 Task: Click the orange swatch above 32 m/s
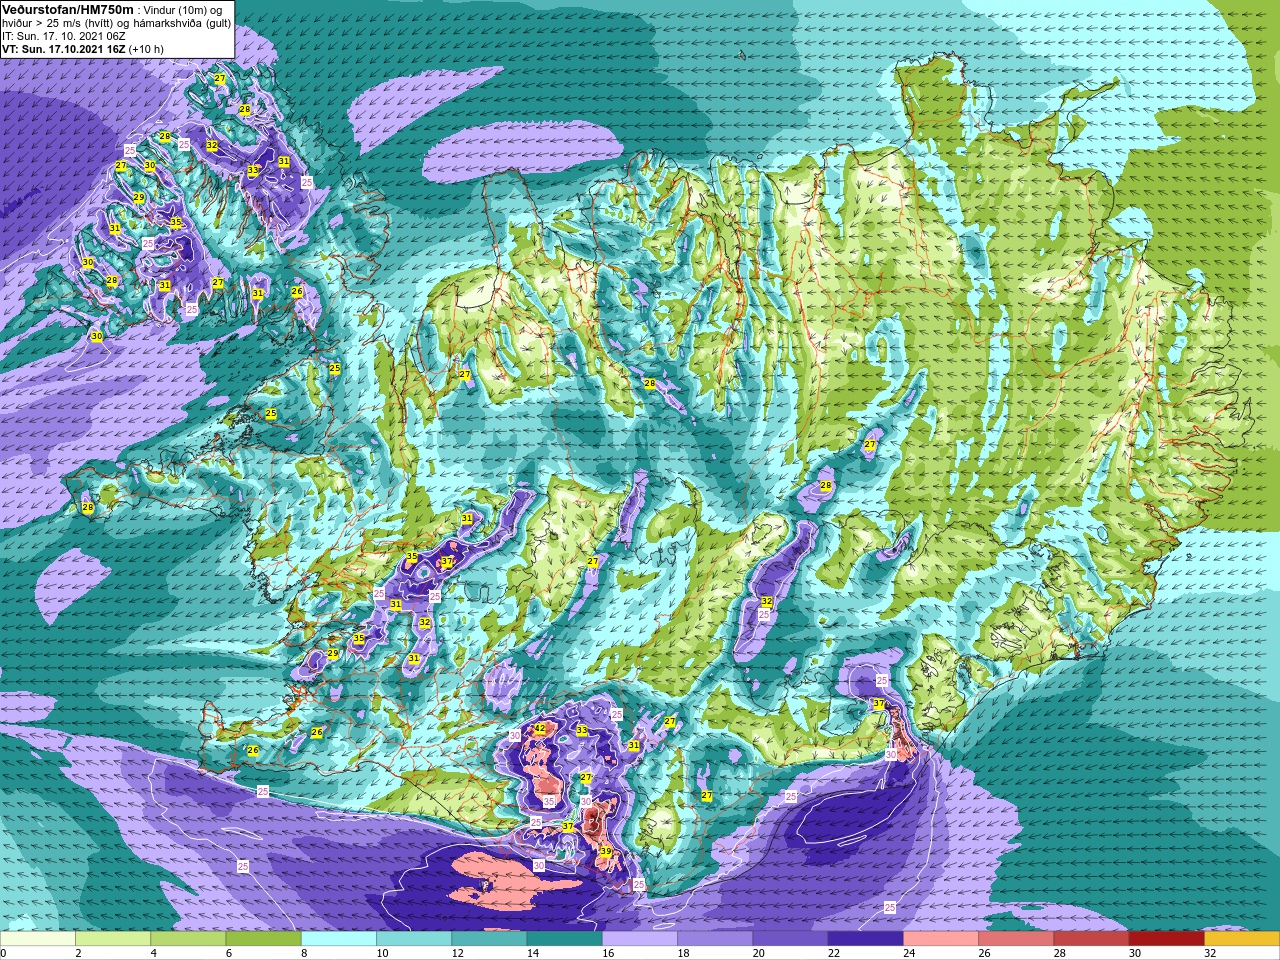[x=1242, y=939]
